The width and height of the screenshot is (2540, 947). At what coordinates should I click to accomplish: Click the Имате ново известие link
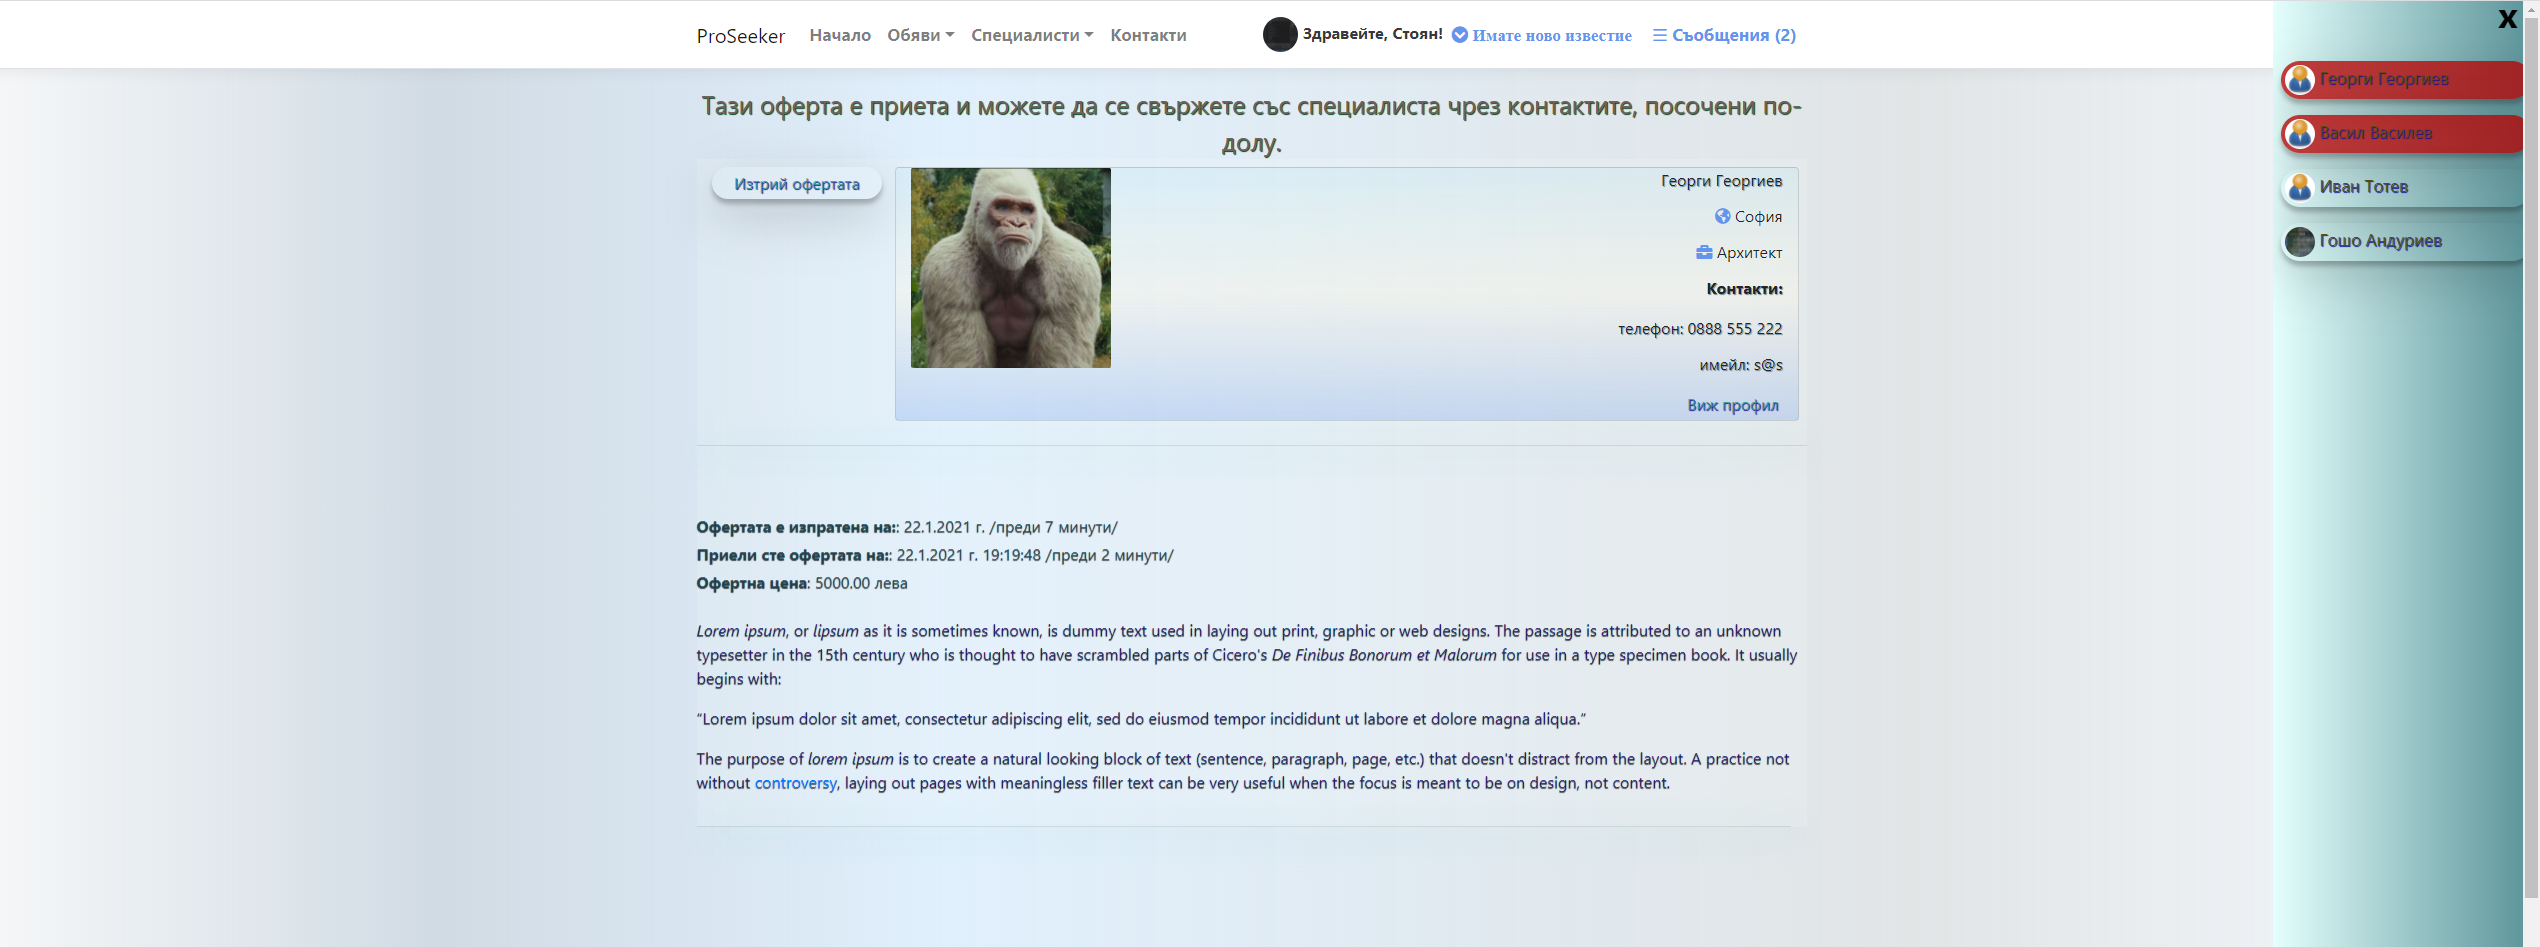click(x=1552, y=35)
